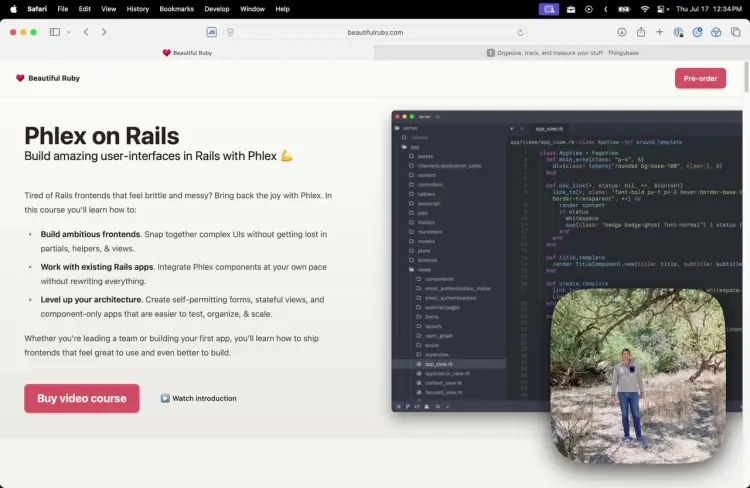750x488 pixels.
Task: Open the Apple menu
Action: click(x=13, y=9)
